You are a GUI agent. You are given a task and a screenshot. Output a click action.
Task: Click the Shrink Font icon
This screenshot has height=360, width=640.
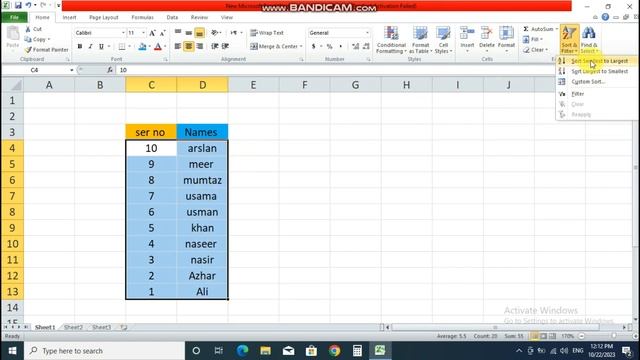[x=162, y=33]
